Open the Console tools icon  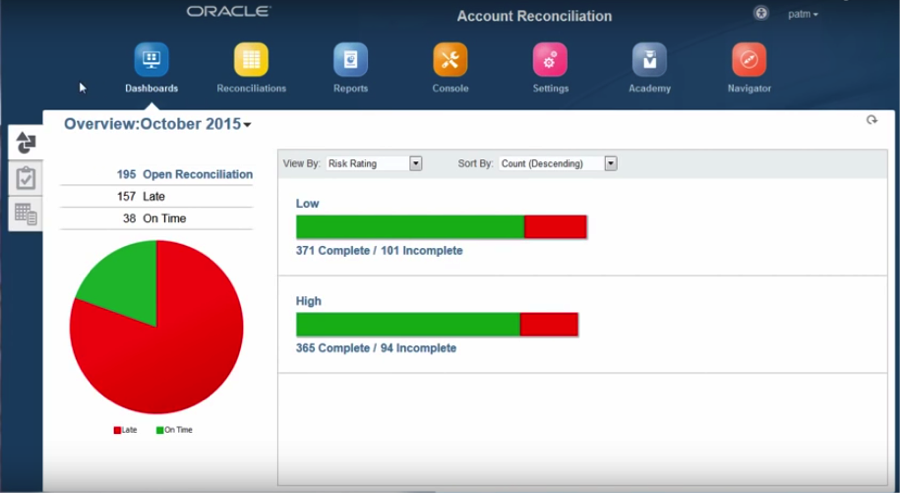(x=450, y=59)
